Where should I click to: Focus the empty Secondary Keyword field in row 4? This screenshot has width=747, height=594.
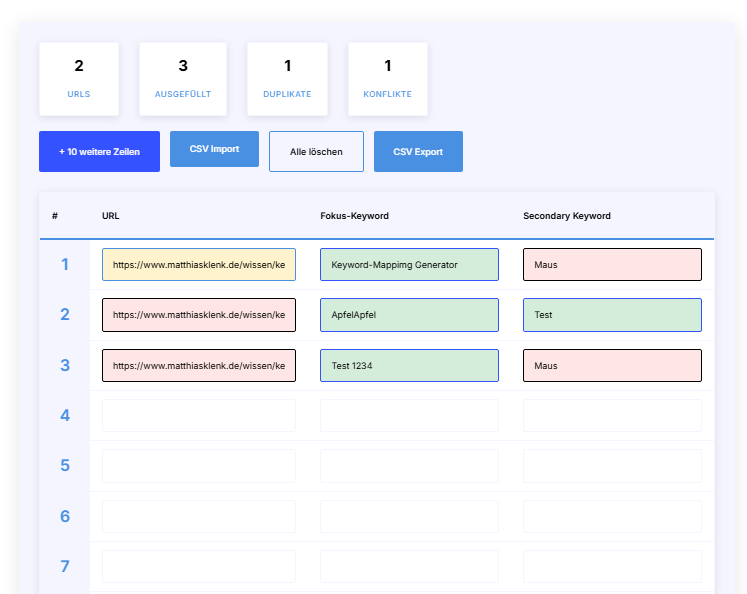point(612,415)
